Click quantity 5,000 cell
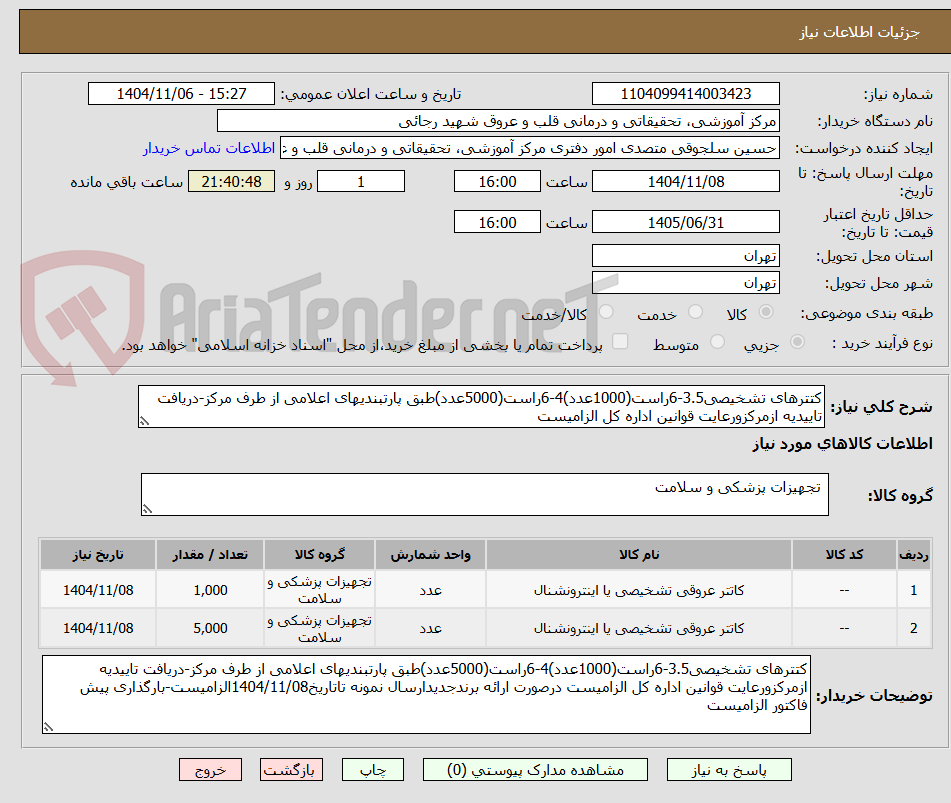Viewport: 951px width, 803px height. pos(210,628)
